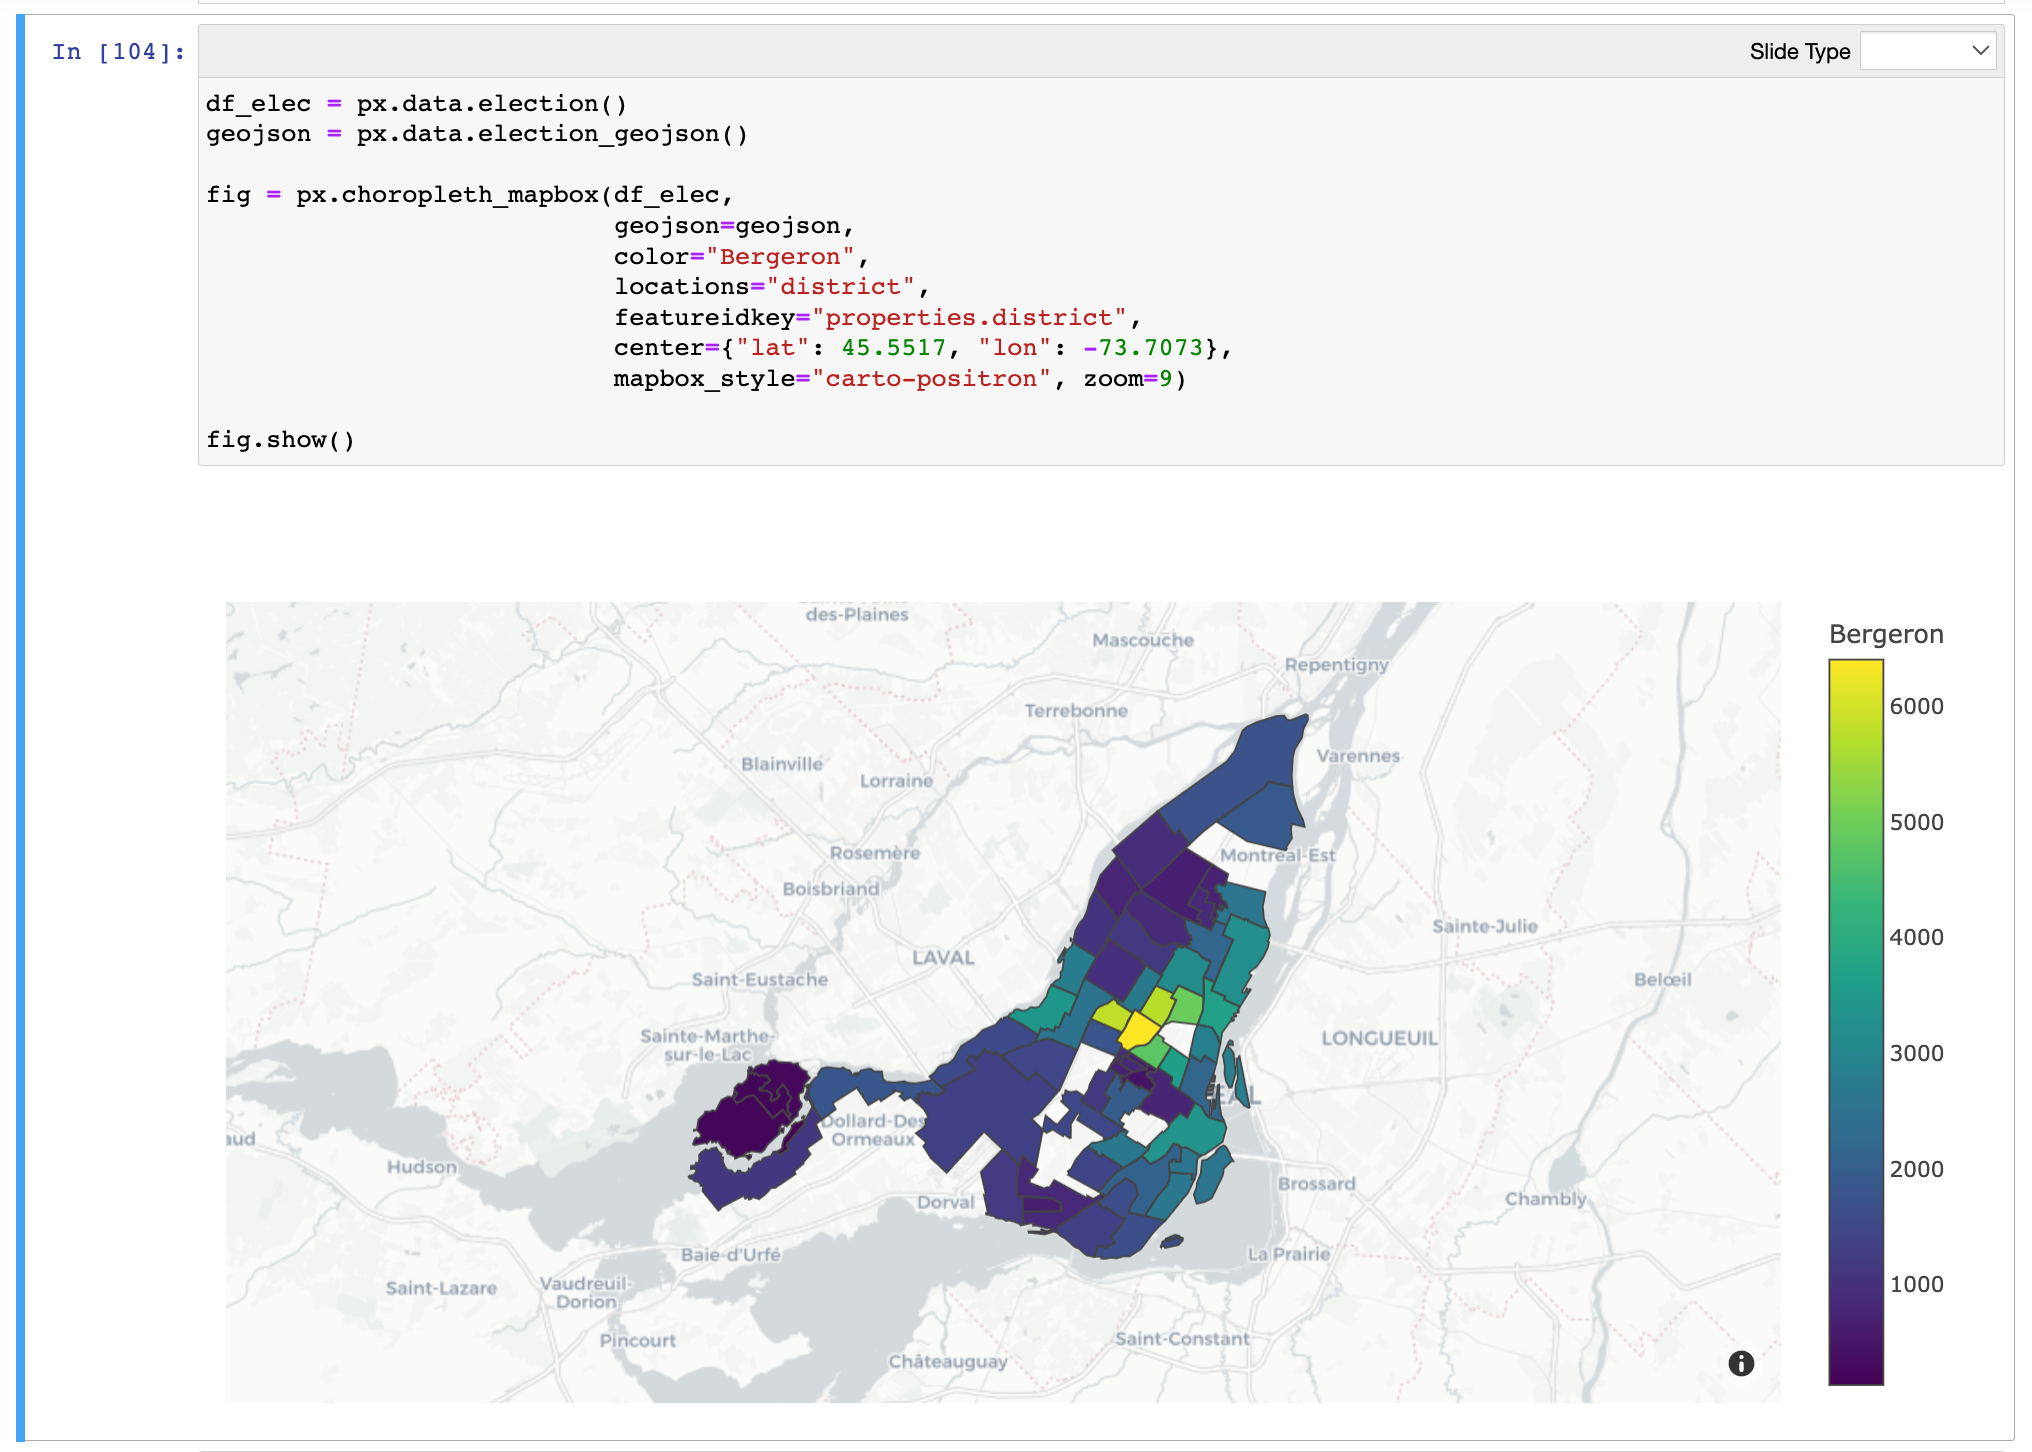Open the Slide Type dropdown
The width and height of the screenshot is (2032, 1452).
pos(1927,51)
